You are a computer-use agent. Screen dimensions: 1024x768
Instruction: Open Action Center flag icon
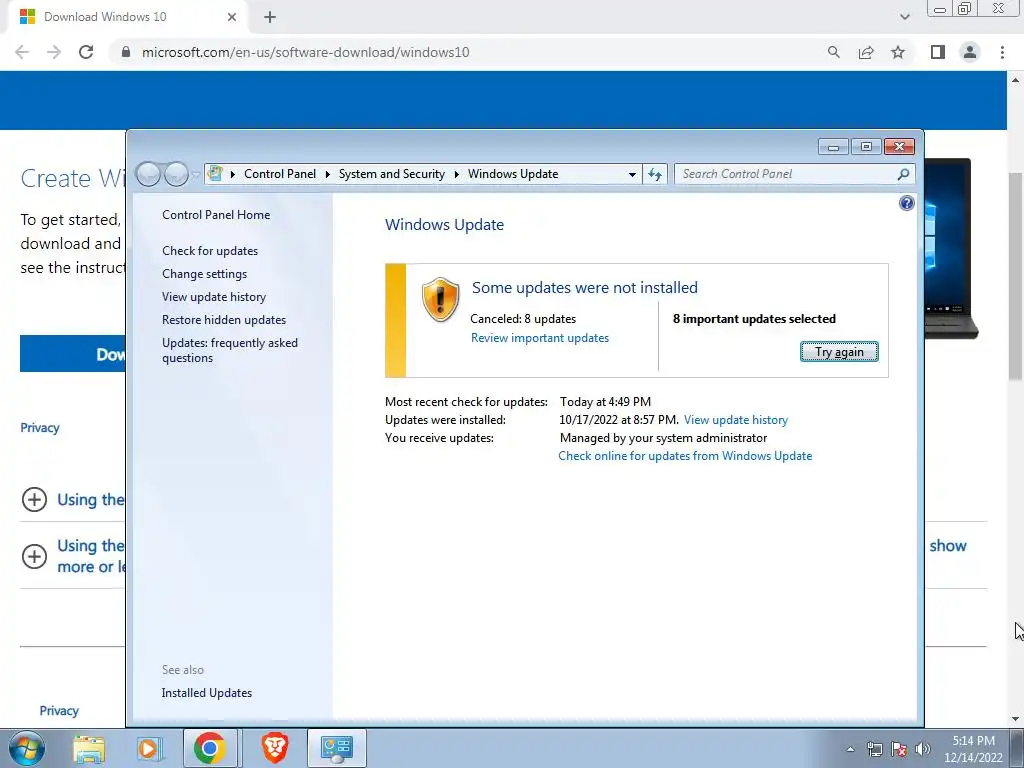click(x=899, y=749)
